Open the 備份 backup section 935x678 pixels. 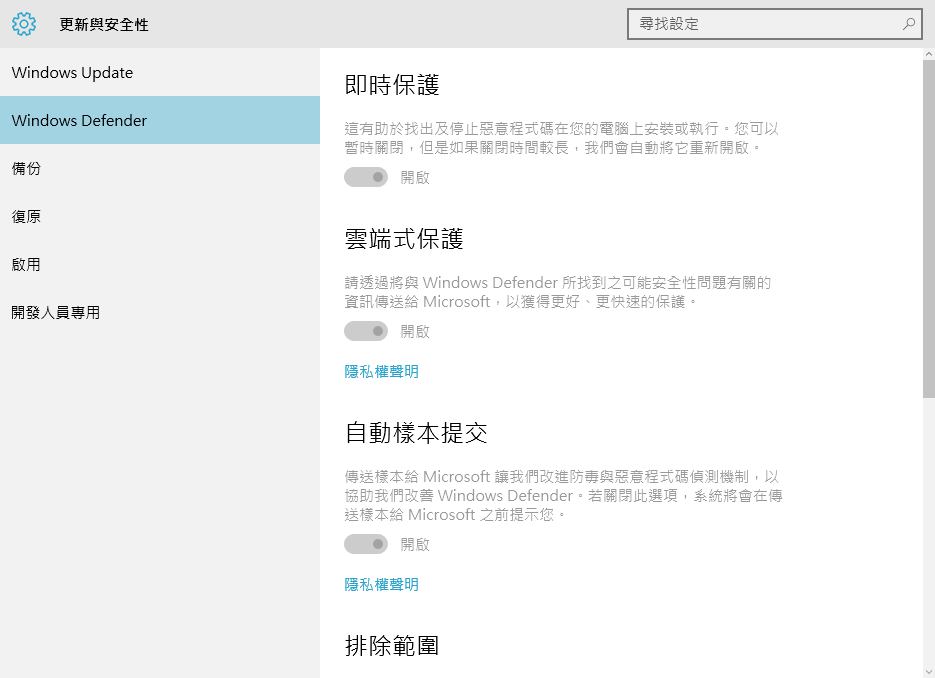pos(160,168)
